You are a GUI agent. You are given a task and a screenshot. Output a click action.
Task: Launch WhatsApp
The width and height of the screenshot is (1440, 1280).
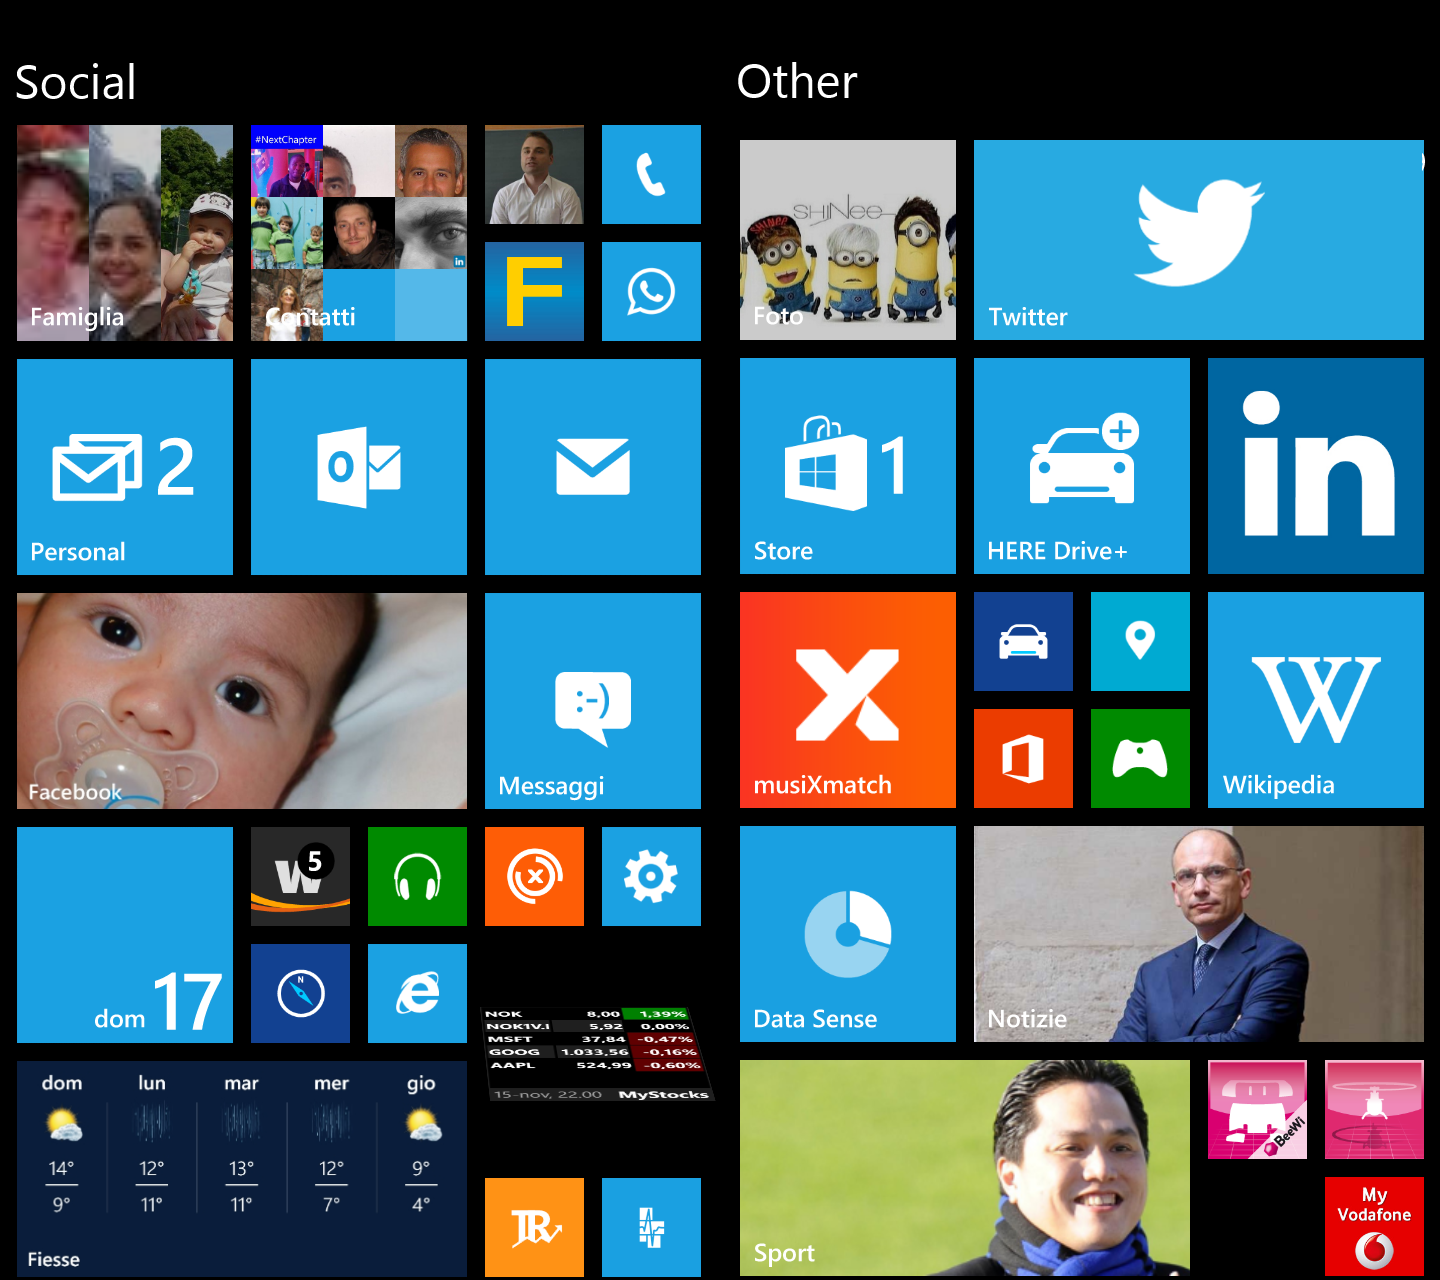[x=651, y=291]
